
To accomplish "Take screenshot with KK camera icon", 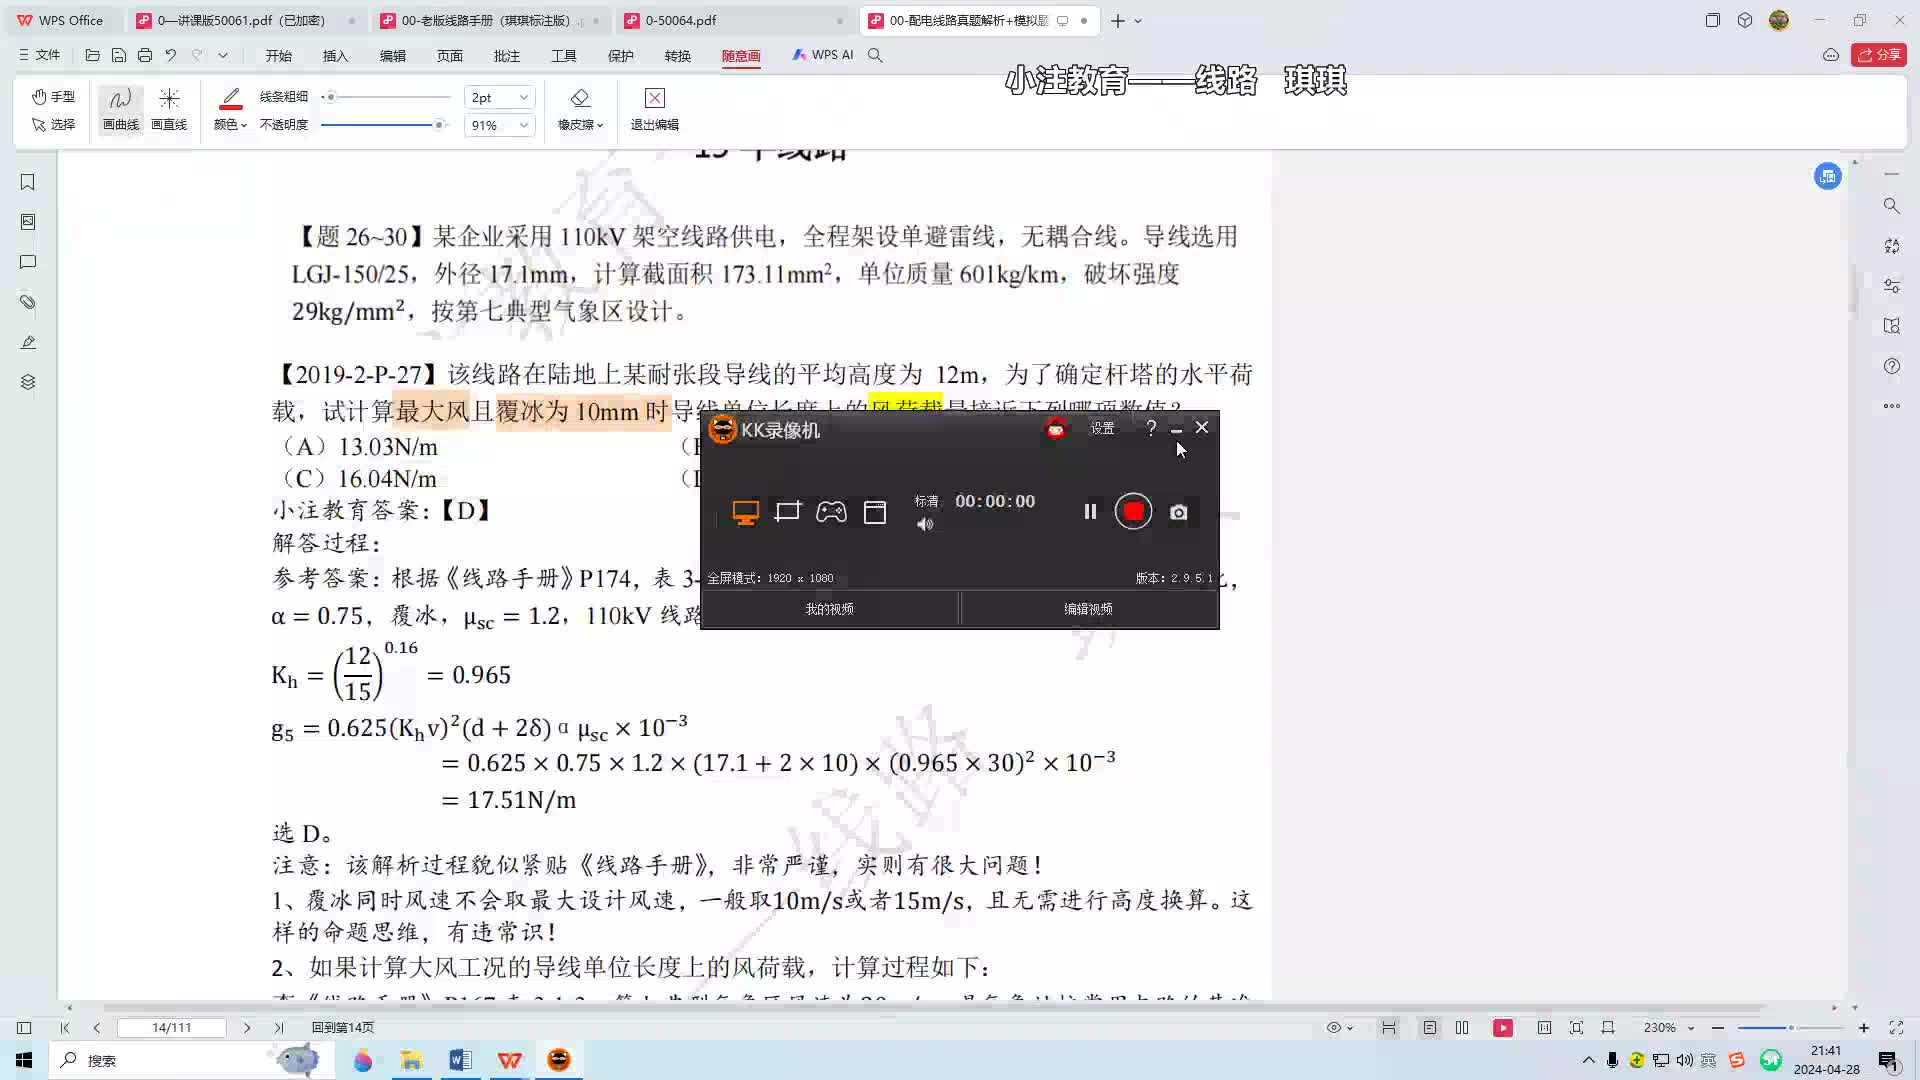I will coord(1179,512).
